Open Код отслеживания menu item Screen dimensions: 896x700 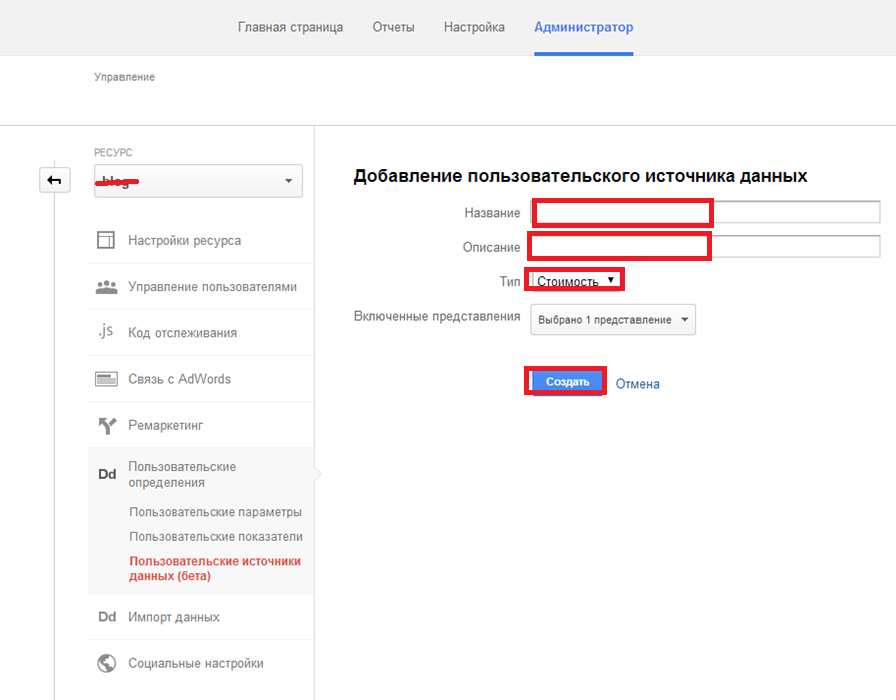click(201, 333)
